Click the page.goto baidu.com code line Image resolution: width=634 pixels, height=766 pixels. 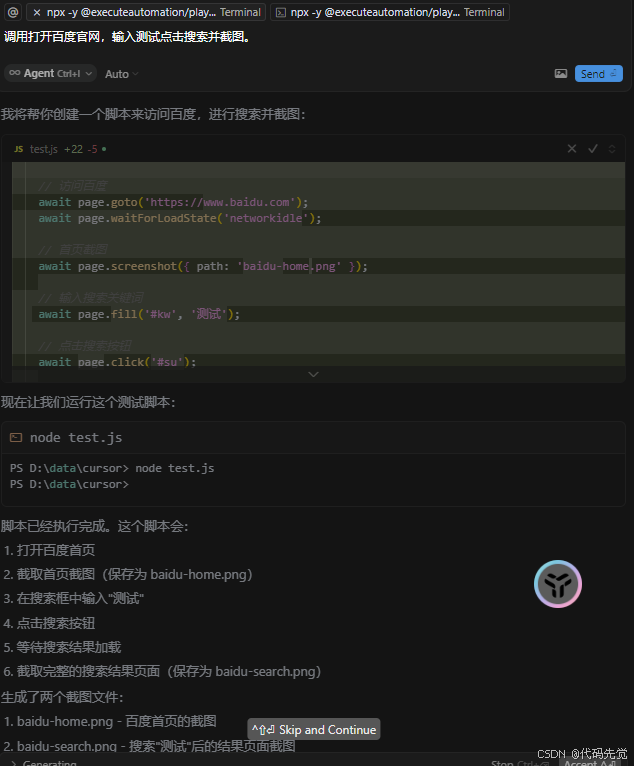(x=173, y=202)
